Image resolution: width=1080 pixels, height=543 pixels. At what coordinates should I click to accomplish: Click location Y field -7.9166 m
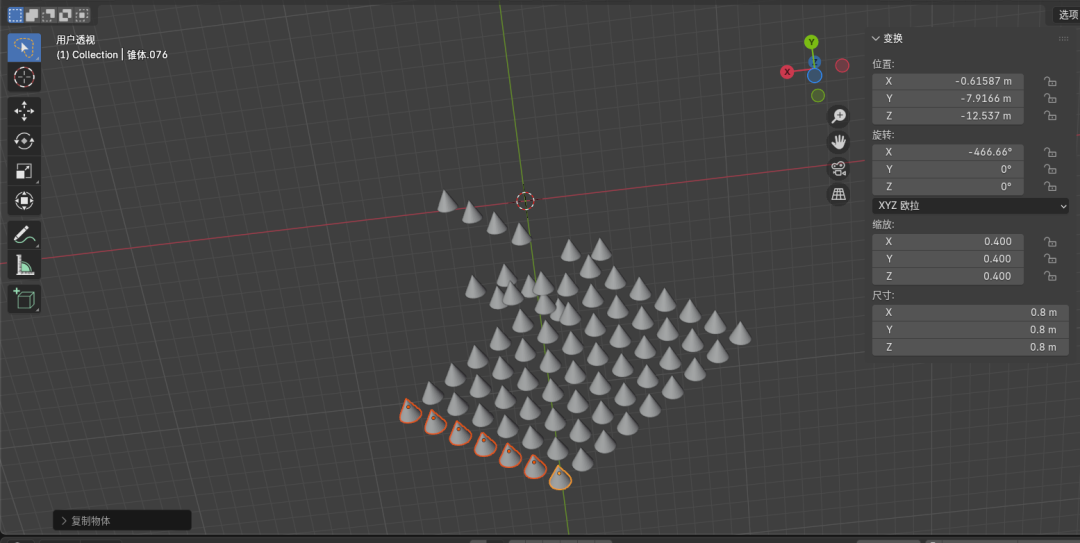tap(948, 99)
